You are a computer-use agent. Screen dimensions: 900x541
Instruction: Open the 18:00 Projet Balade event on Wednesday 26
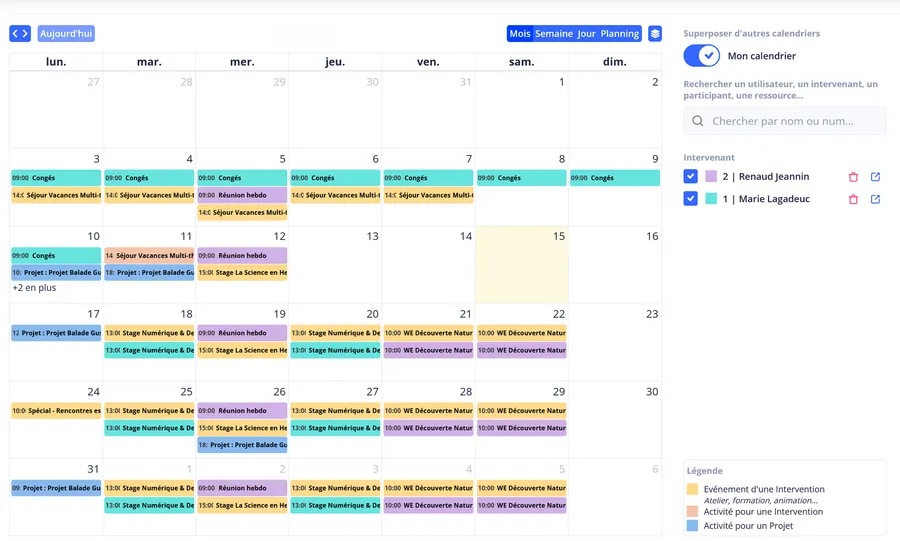pos(242,445)
